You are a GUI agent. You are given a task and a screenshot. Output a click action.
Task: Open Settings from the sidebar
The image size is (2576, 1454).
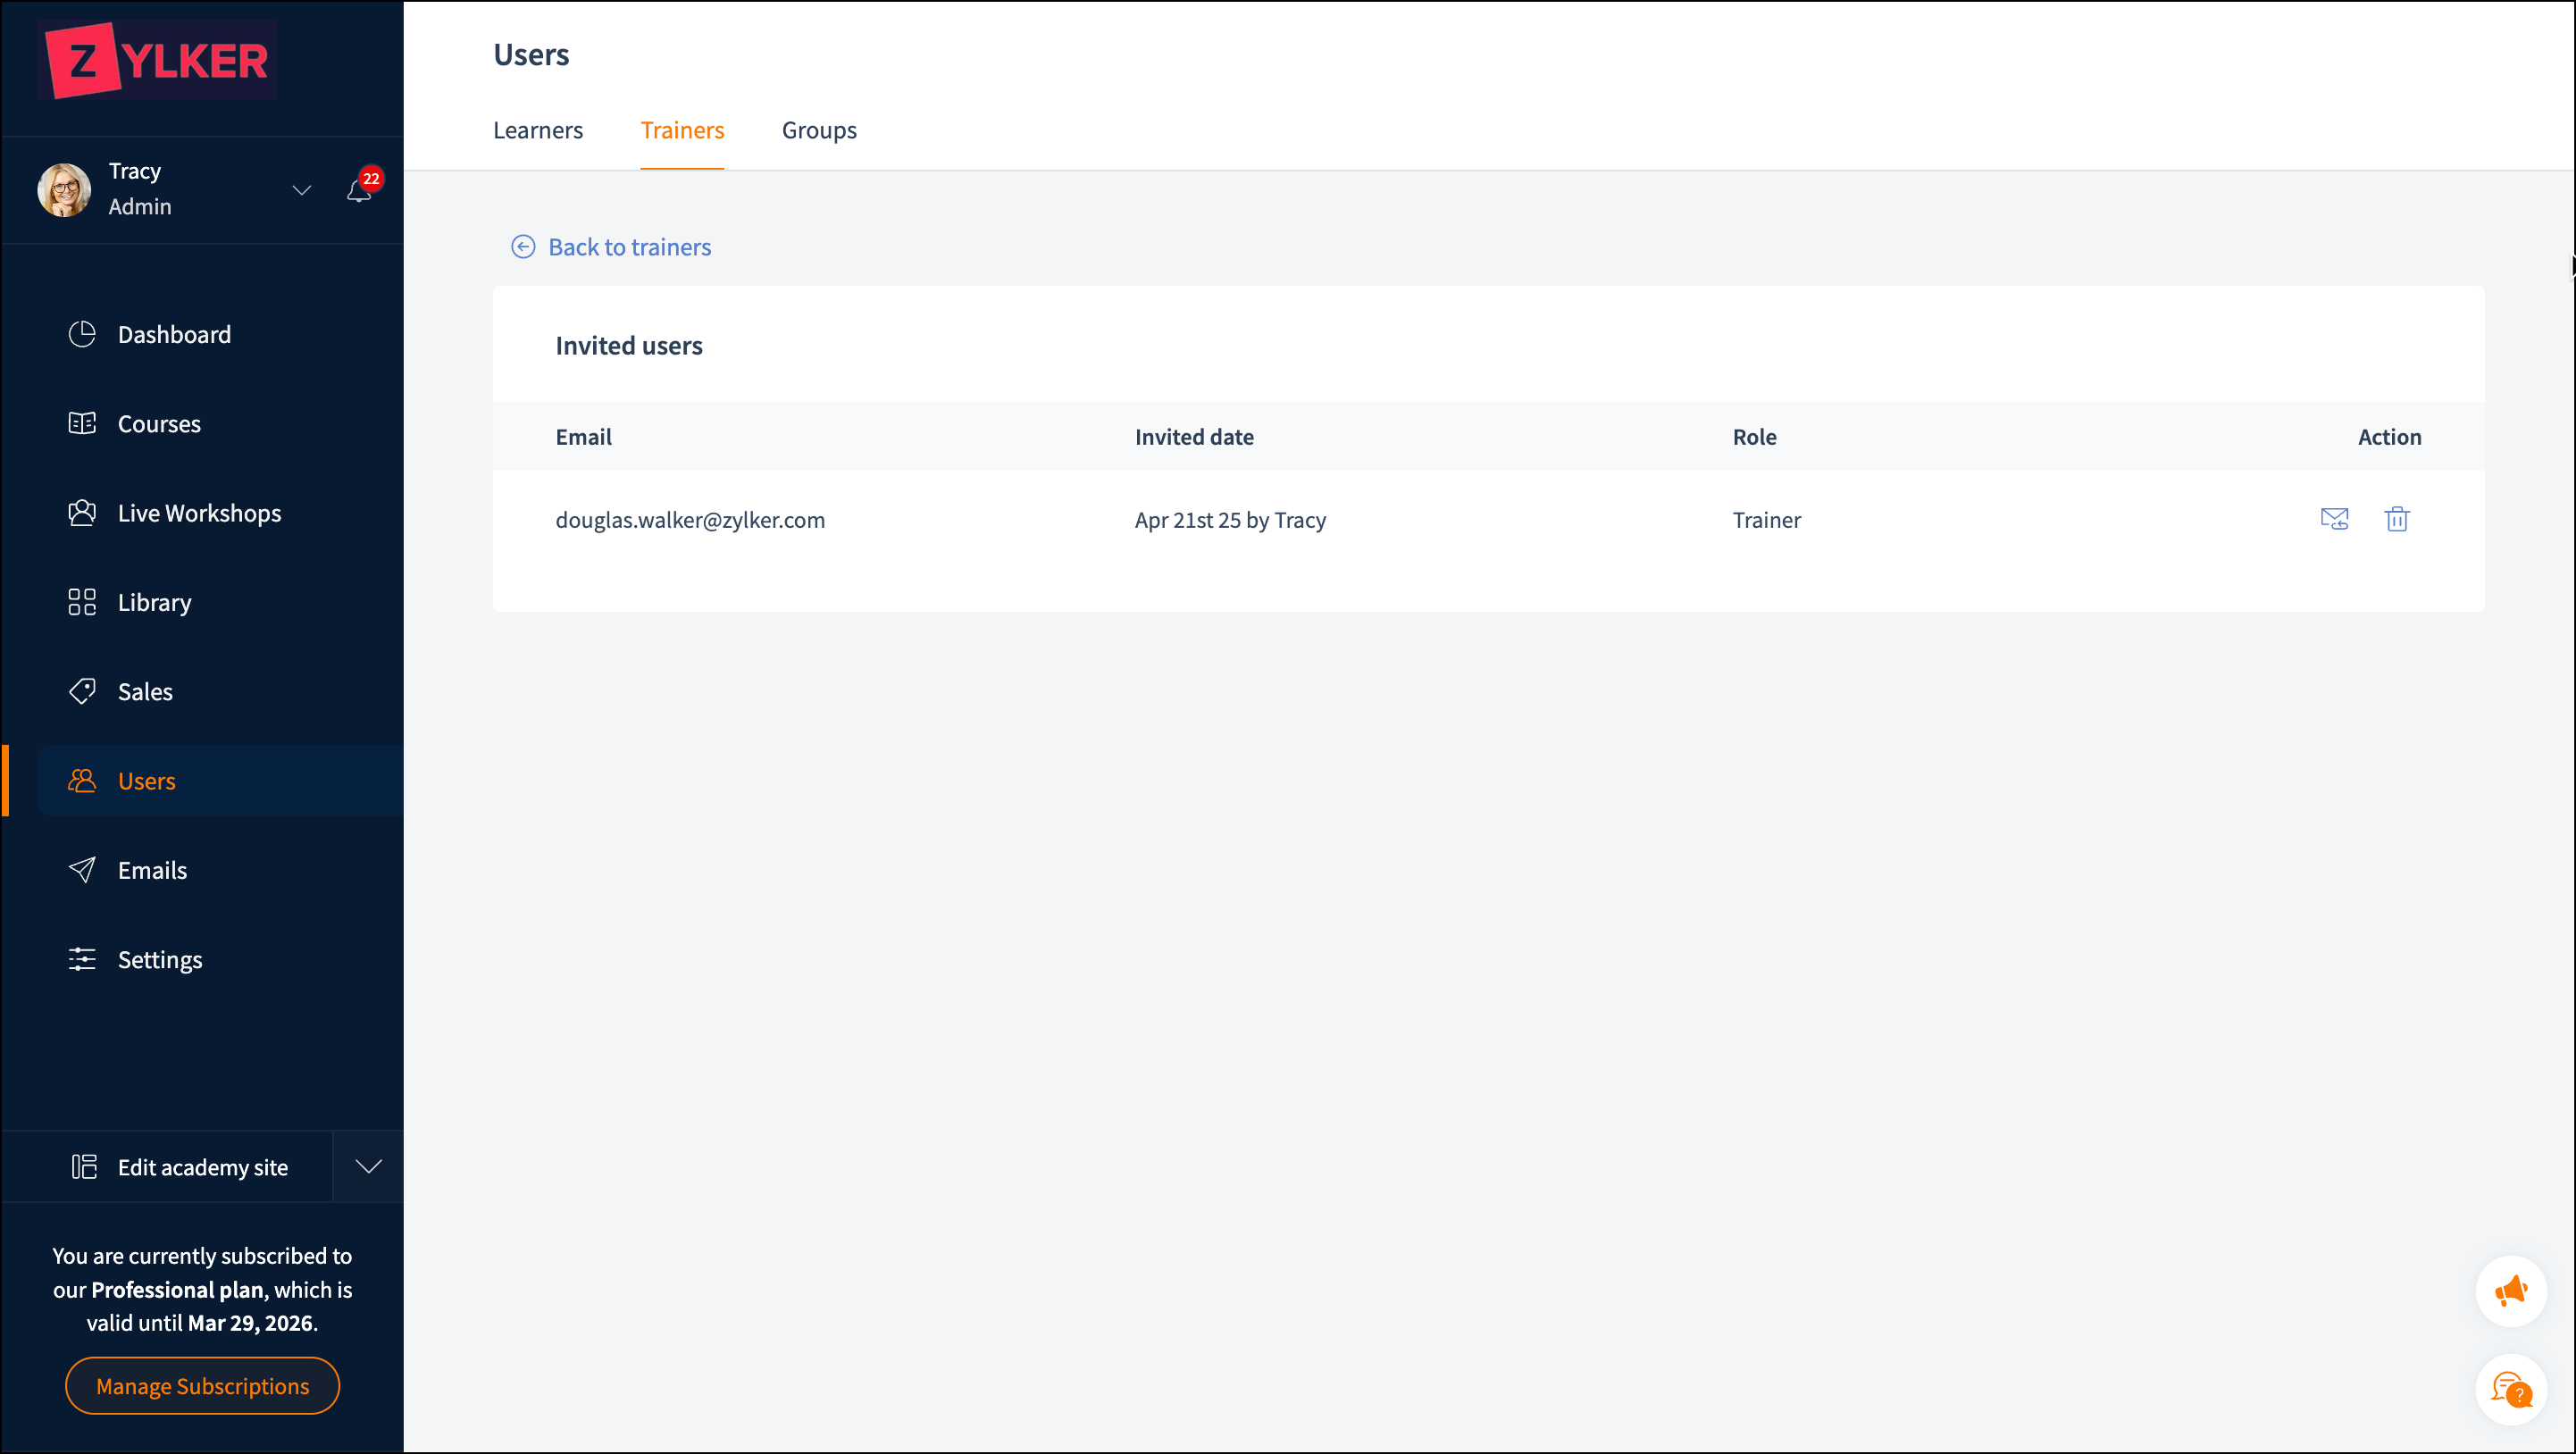coord(159,960)
